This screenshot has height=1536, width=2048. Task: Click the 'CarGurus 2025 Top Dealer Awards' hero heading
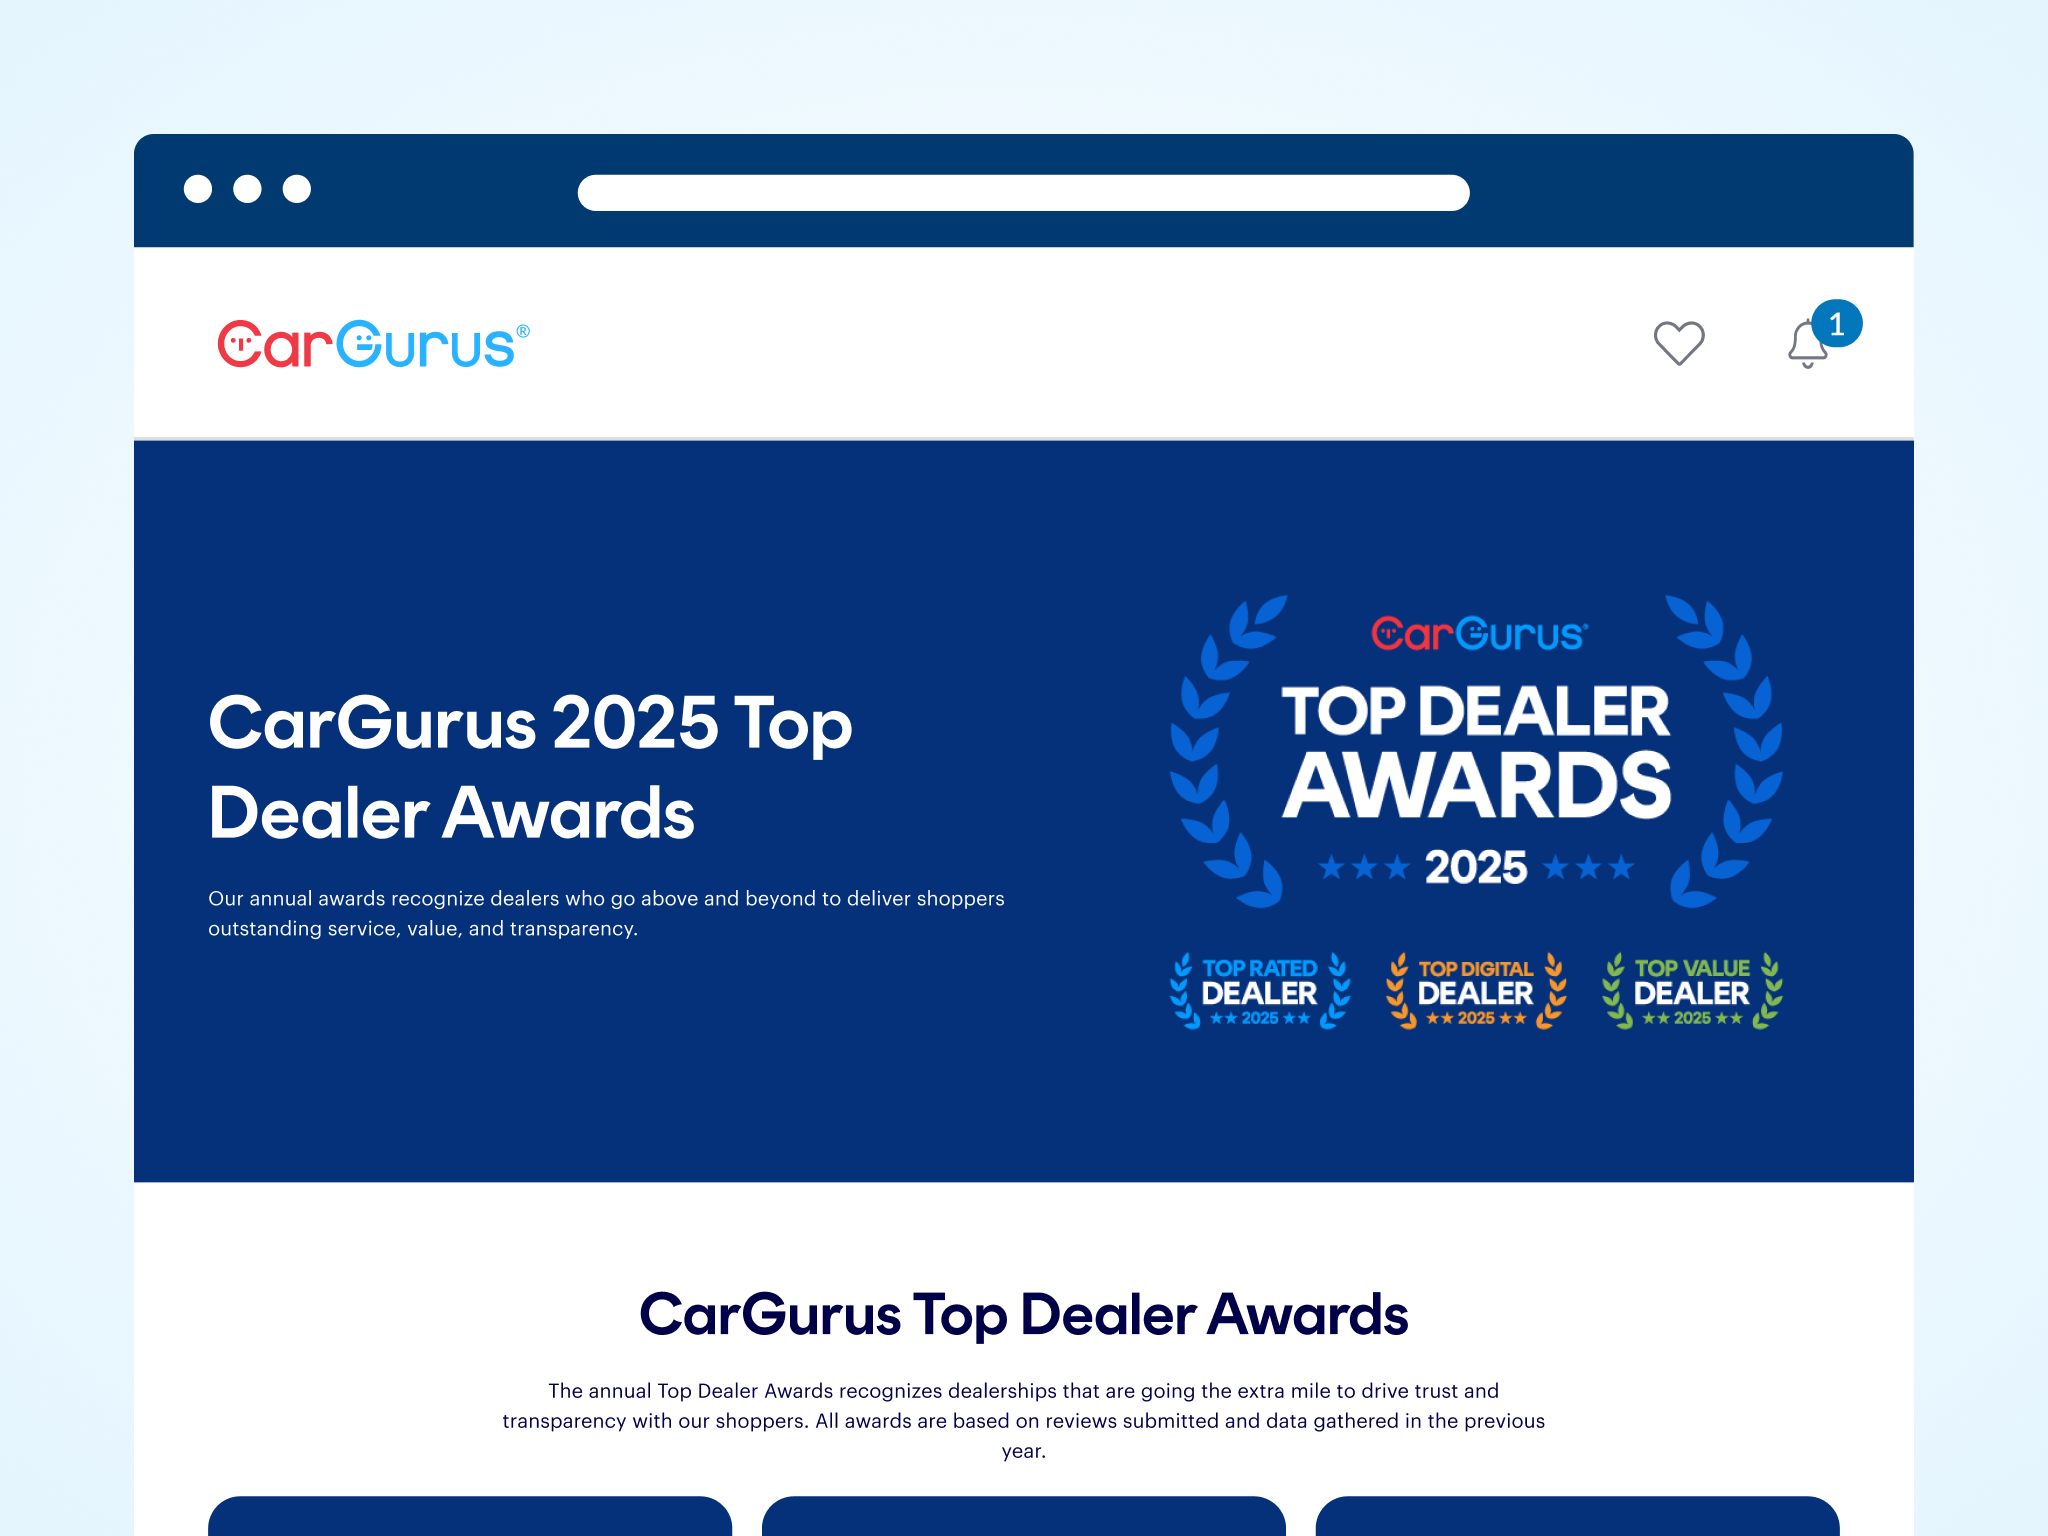click(530, 768)
